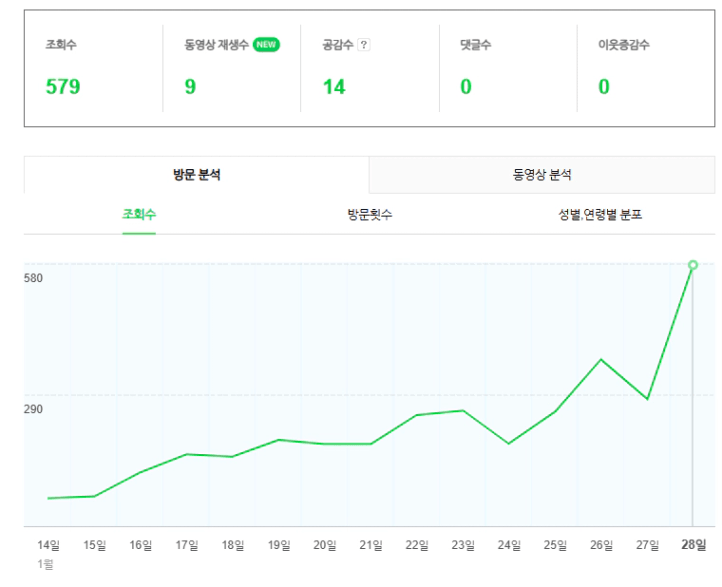This screenshot has height=587, width=722.
Task: Click 17일 on the chart date axis
Action: (187, 545)
